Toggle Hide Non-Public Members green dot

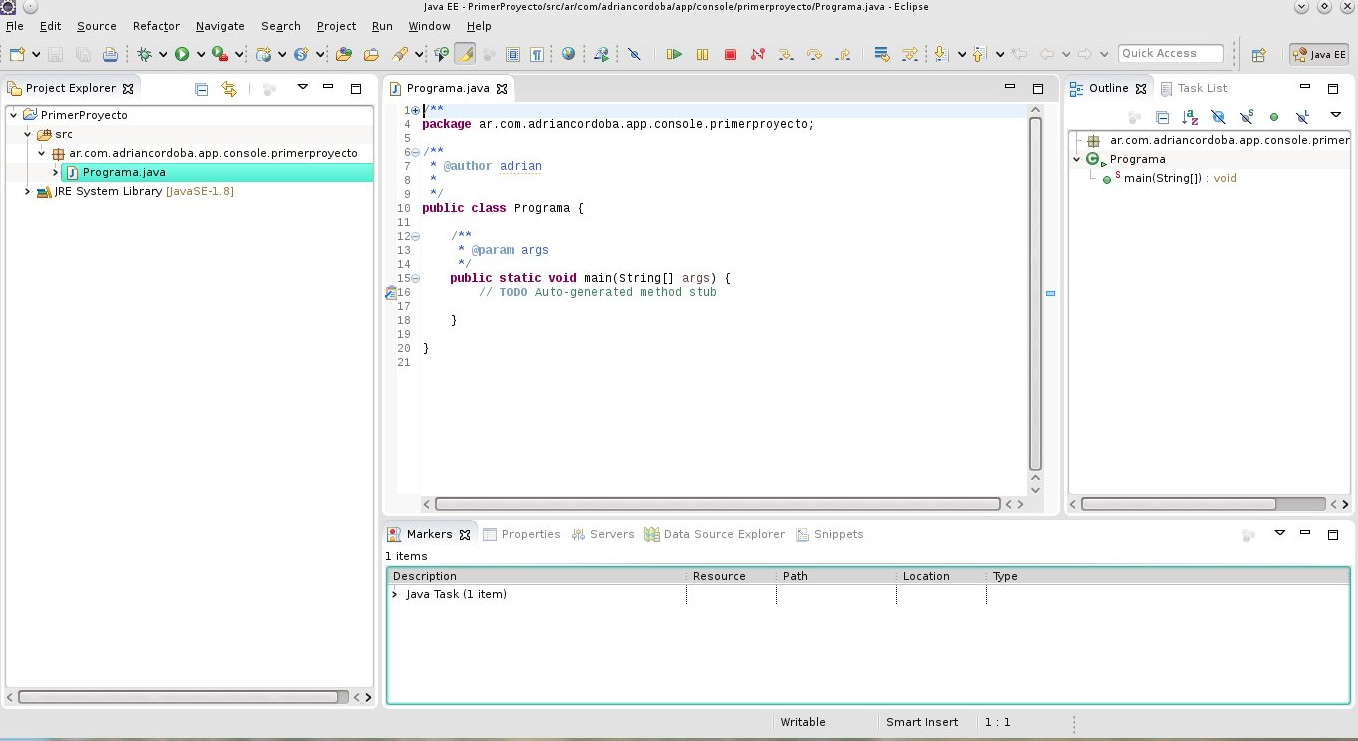(1274, 117)
